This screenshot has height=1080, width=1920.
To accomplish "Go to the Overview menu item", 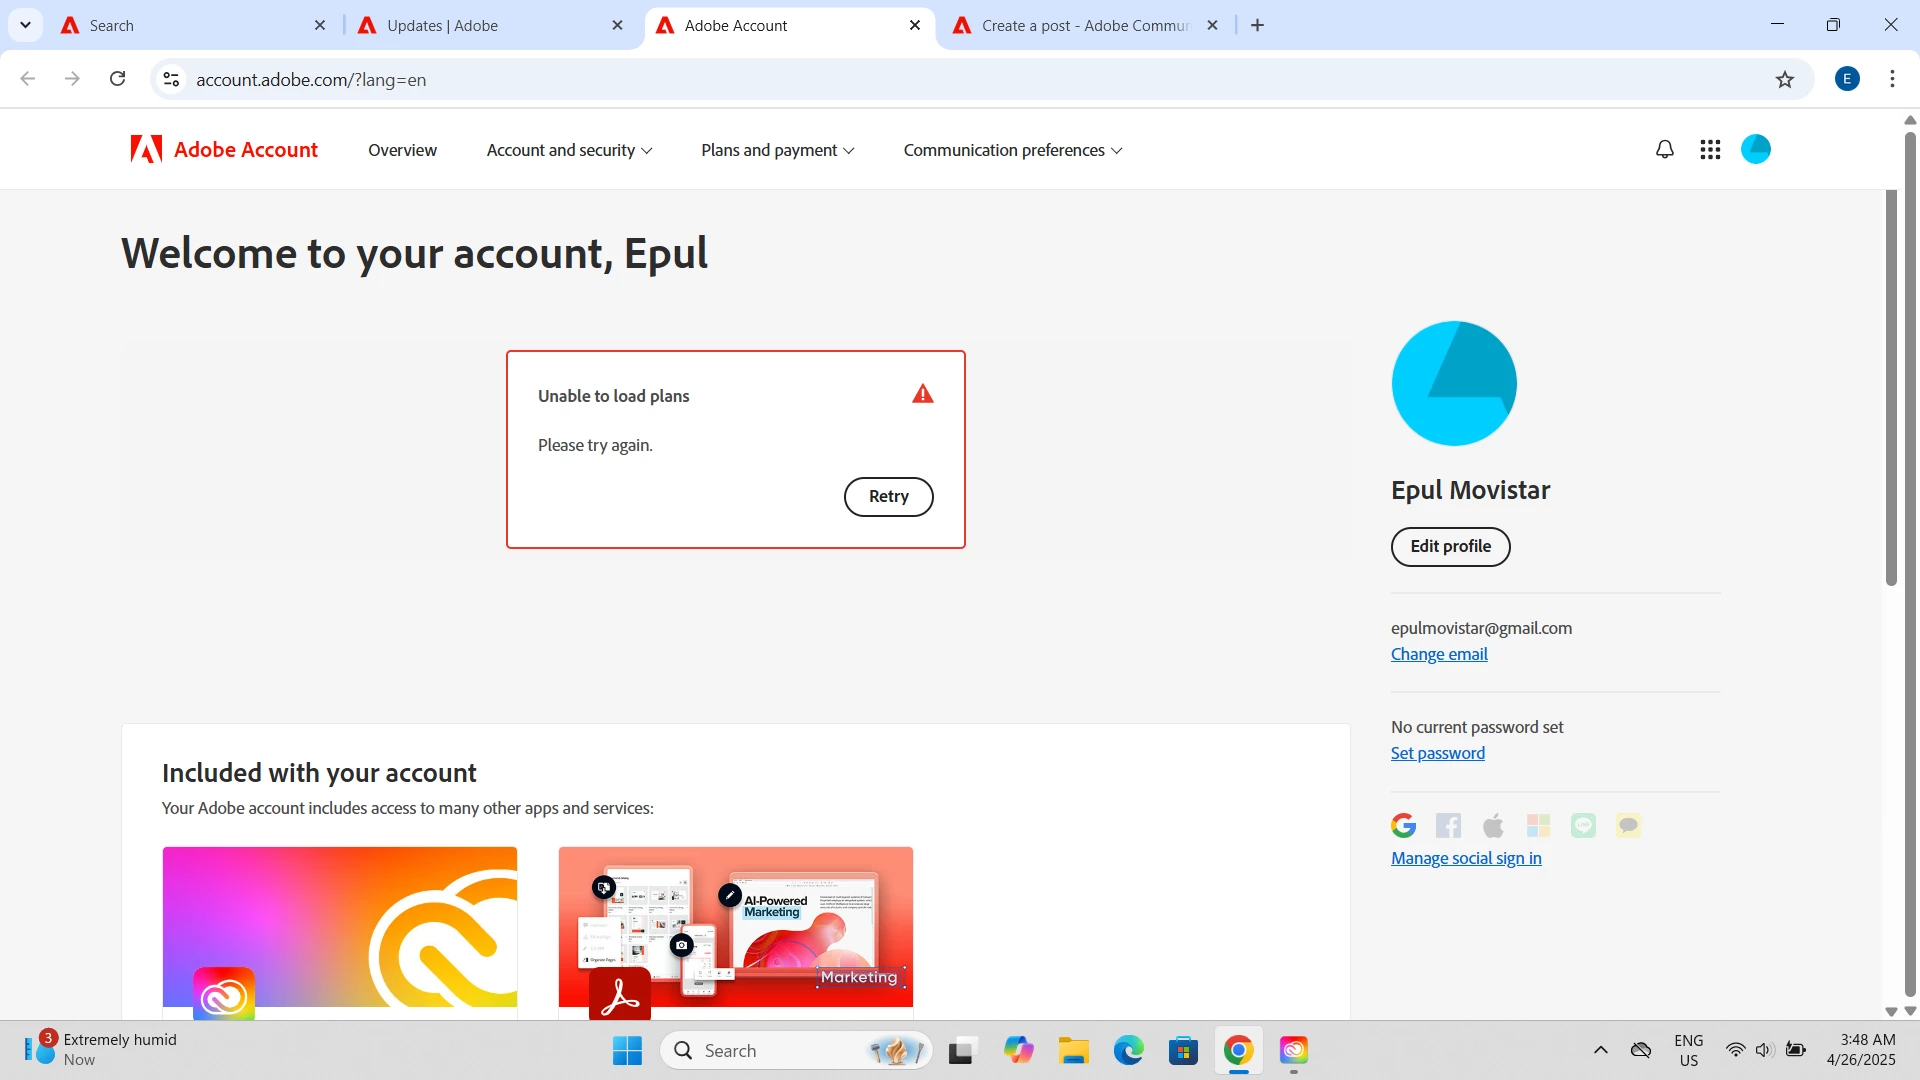I will pyautogui.click(x=402, y=150).
